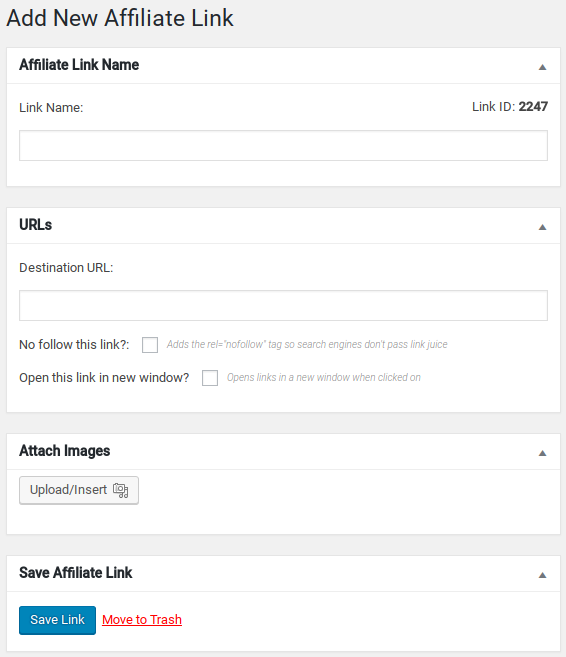Click the Save Link button
The height and width of the screenshot is (657, 566).
[x=57, y=620]
